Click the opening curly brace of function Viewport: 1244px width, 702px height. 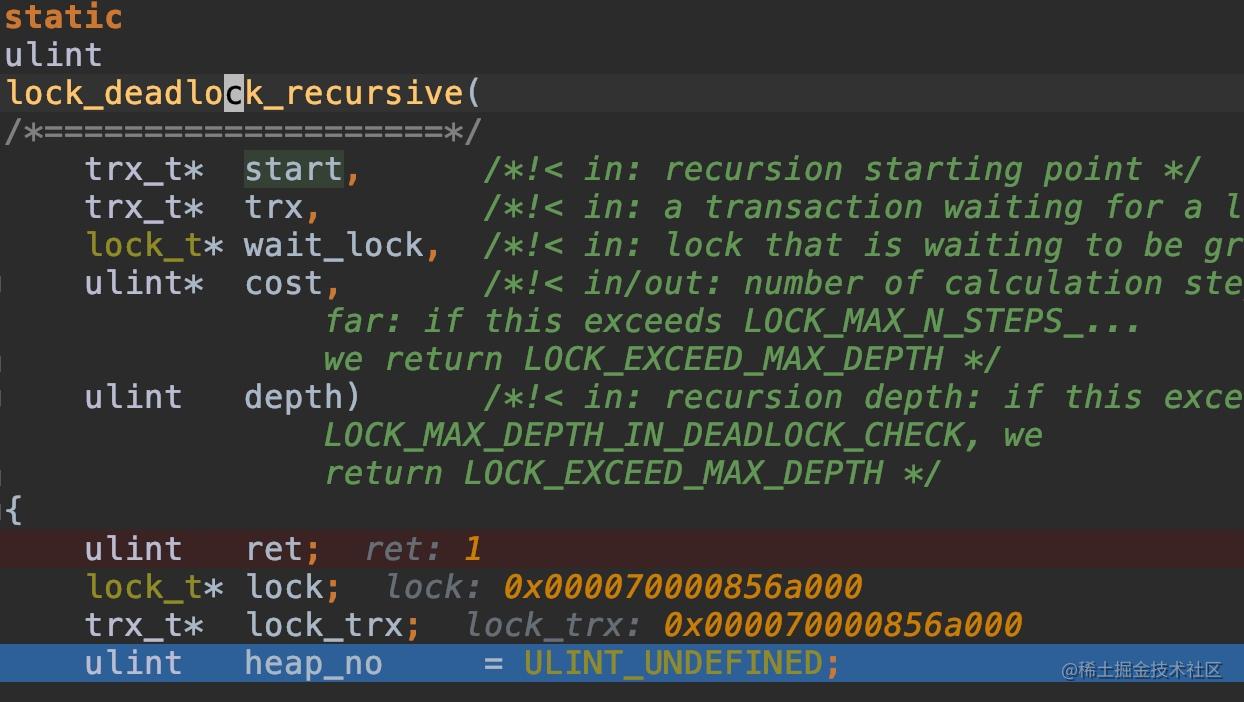tap(13, 511)
